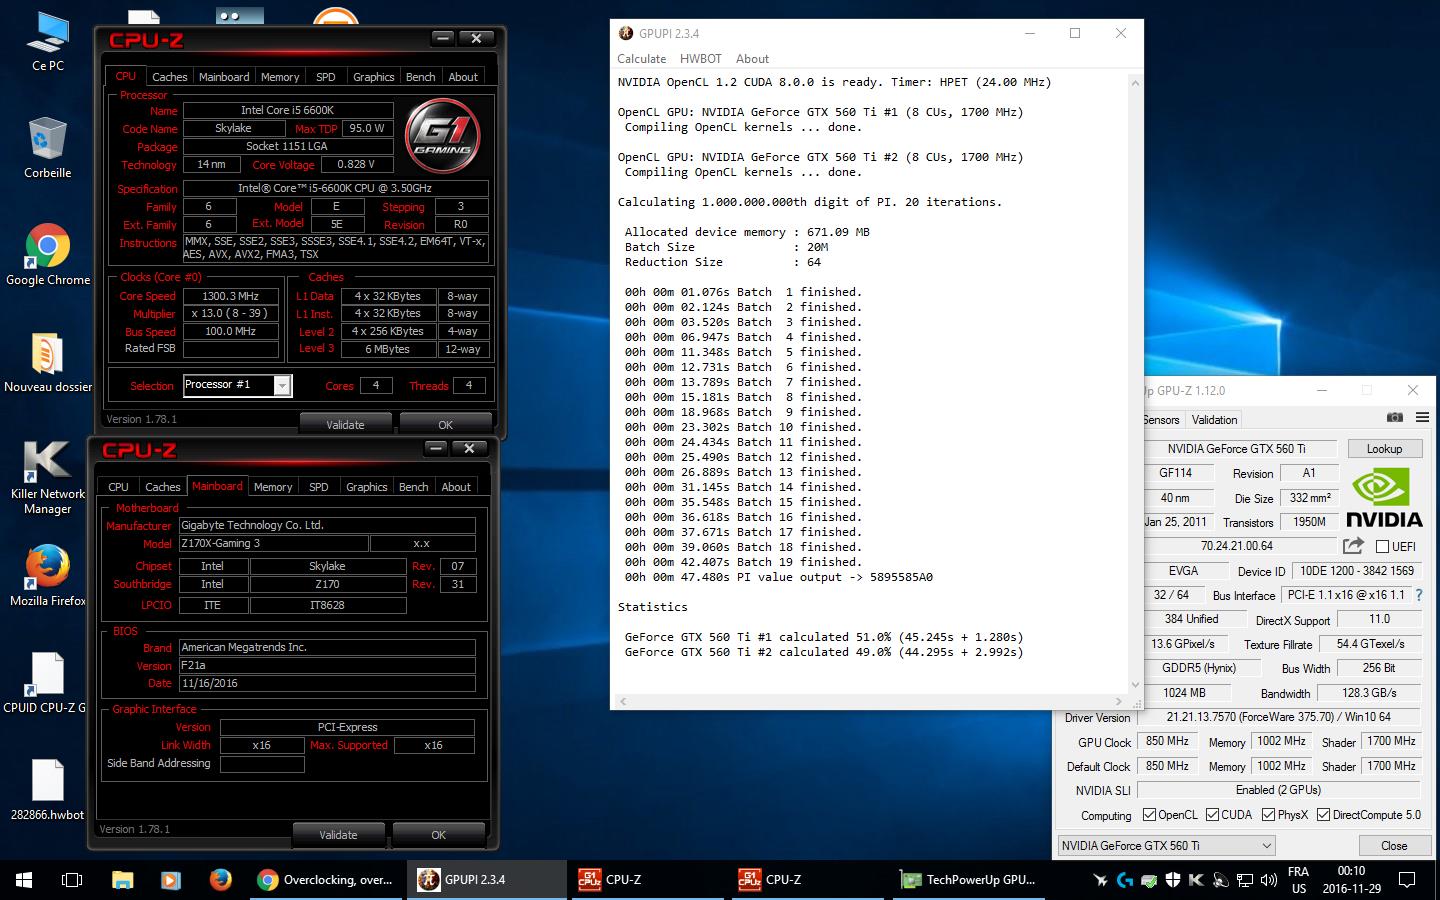The width and height of the screenshot is (1440, 900).
Task: Click the volume speaker tray icon
Action: [x=1268, y=881]
